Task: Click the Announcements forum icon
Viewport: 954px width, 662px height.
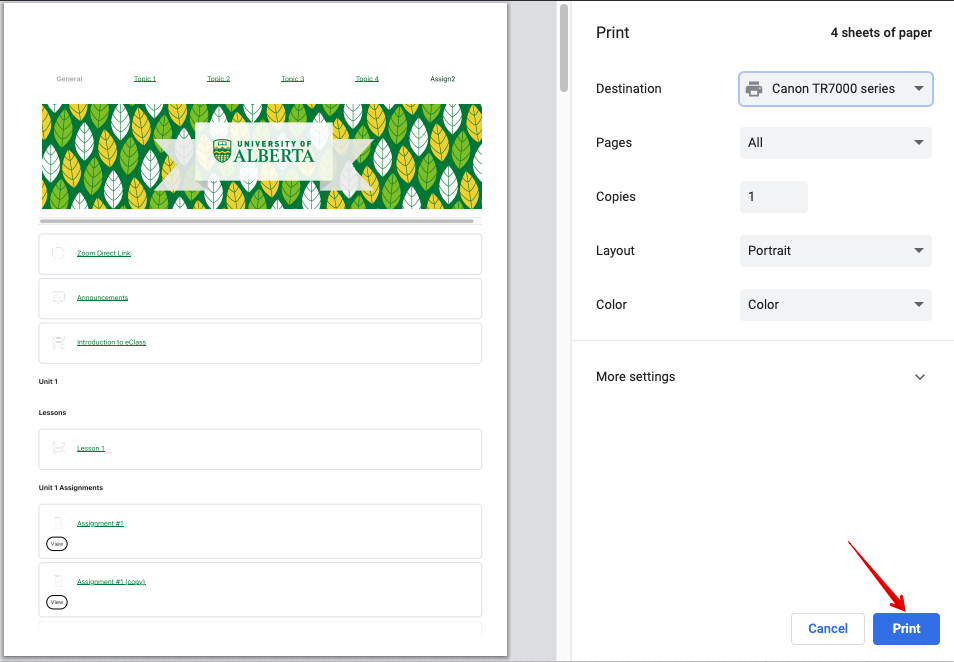Action: tap(58, 297)
